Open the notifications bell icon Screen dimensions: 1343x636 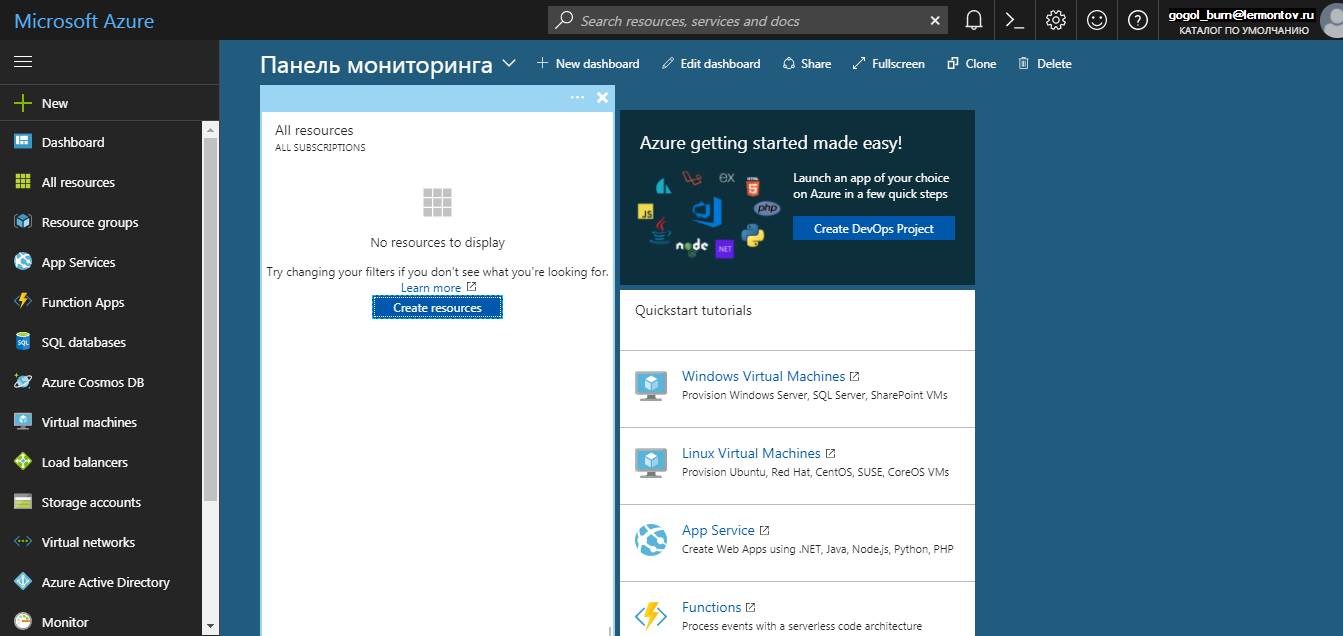(974, 20)
